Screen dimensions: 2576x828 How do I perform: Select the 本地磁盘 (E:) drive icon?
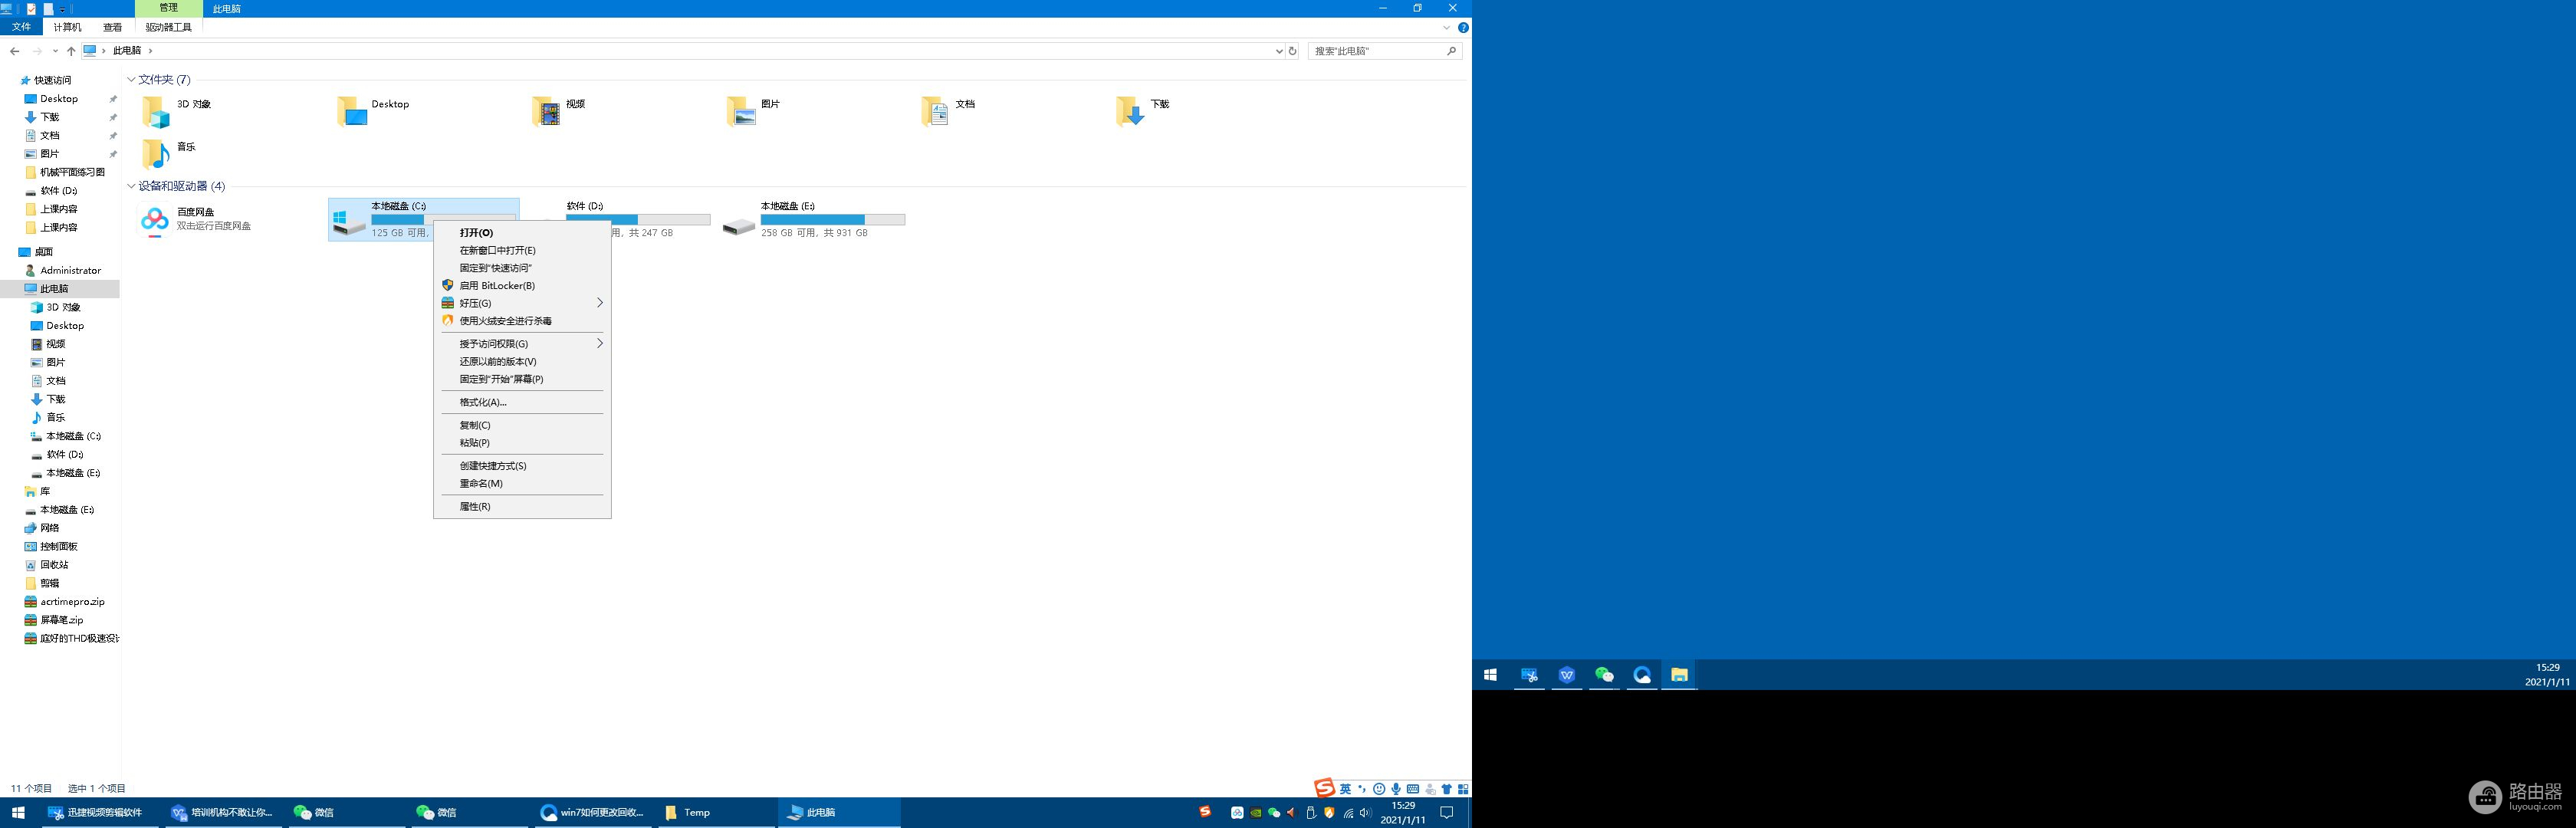(739, 226)
